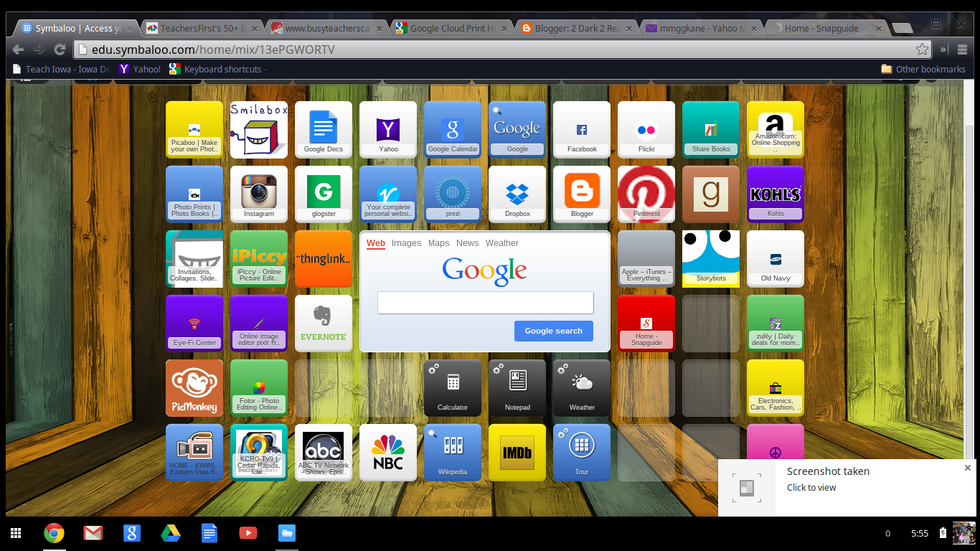Open the Amazon shopping tile
The width and height of the screenshot is (980, 551).
point(775,129)
